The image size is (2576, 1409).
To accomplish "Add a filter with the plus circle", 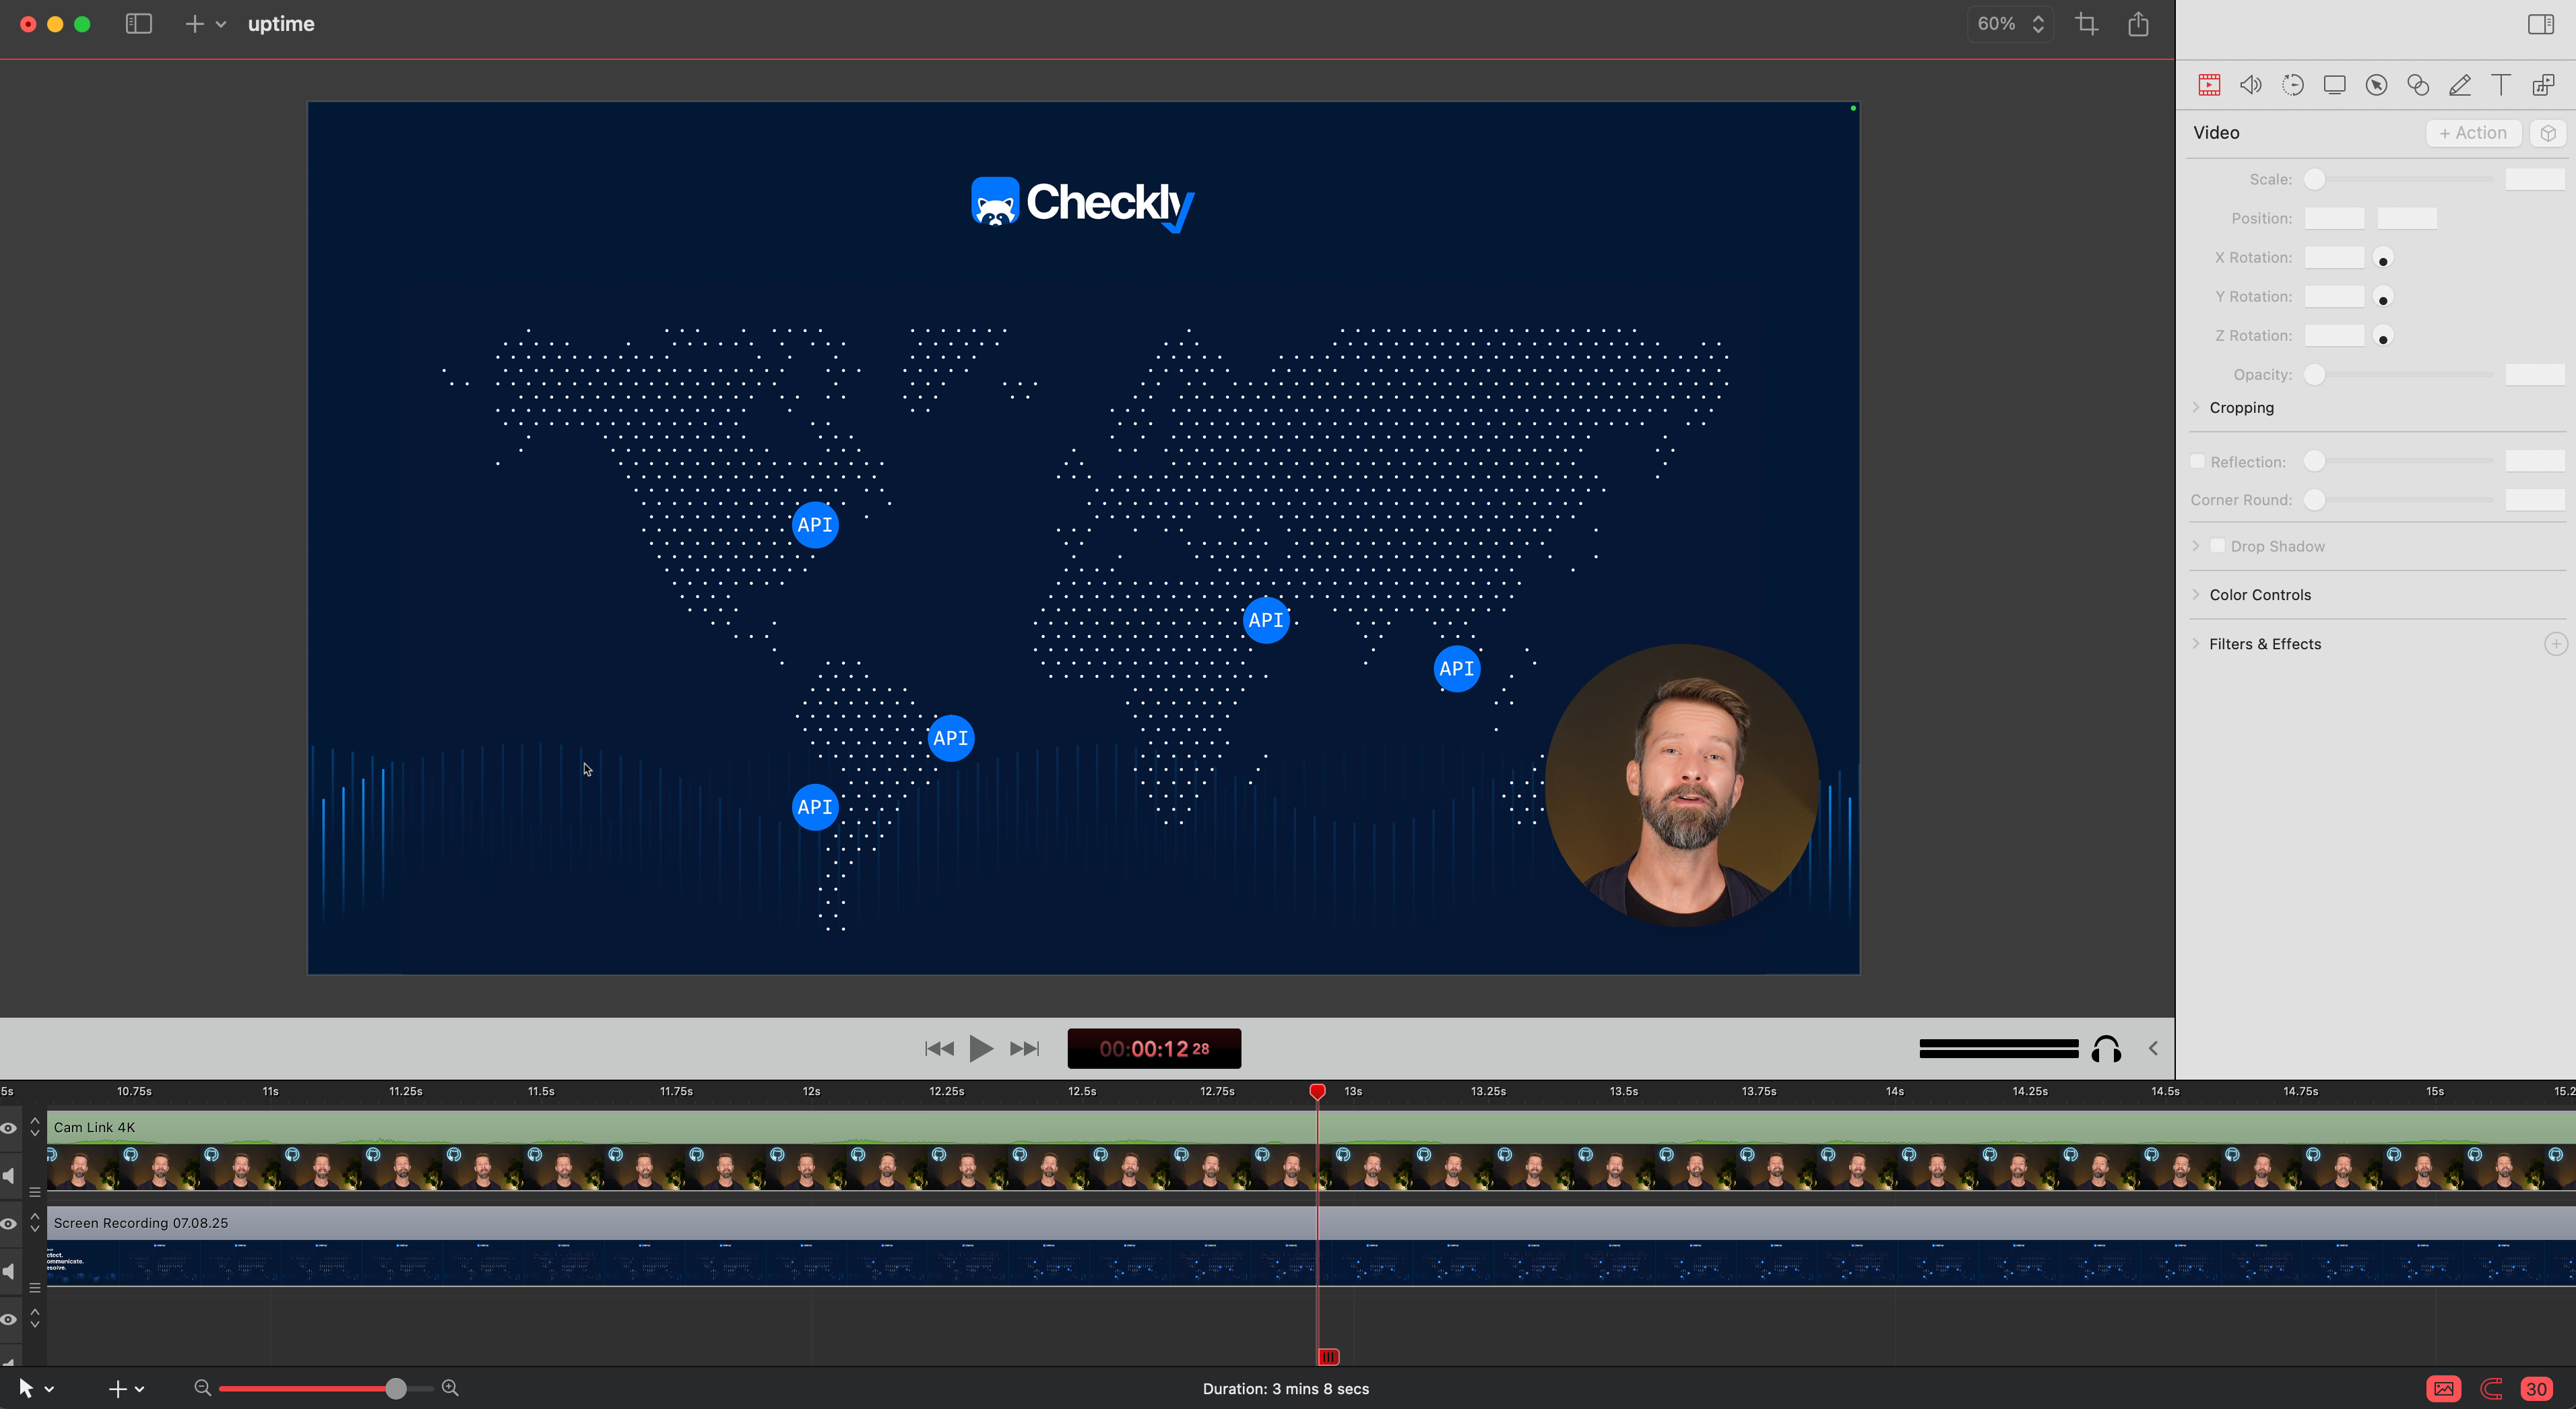I will tap(2555, 644).
